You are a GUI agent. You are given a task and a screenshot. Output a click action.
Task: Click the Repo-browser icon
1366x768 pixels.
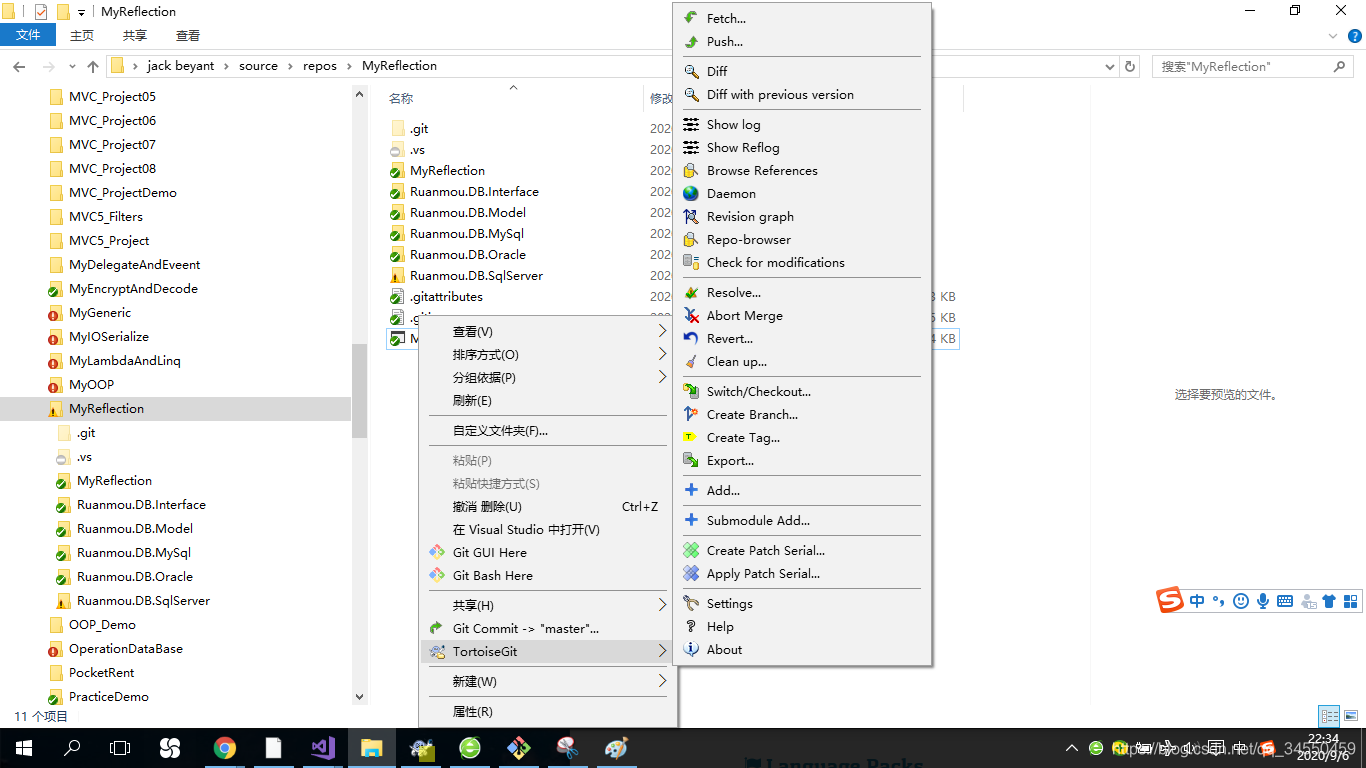point(691,239)
